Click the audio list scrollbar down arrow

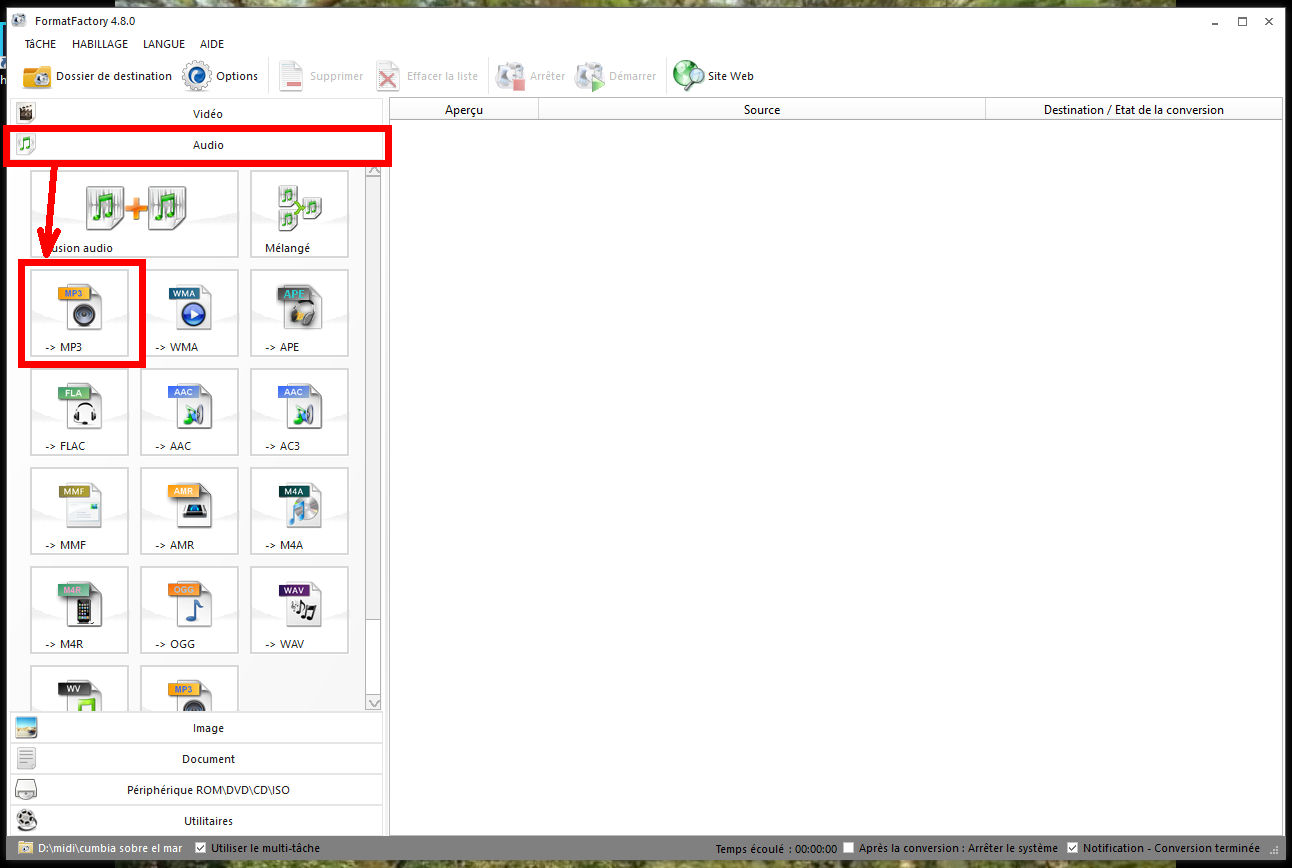pyautogui.click(x=374, y=703)
